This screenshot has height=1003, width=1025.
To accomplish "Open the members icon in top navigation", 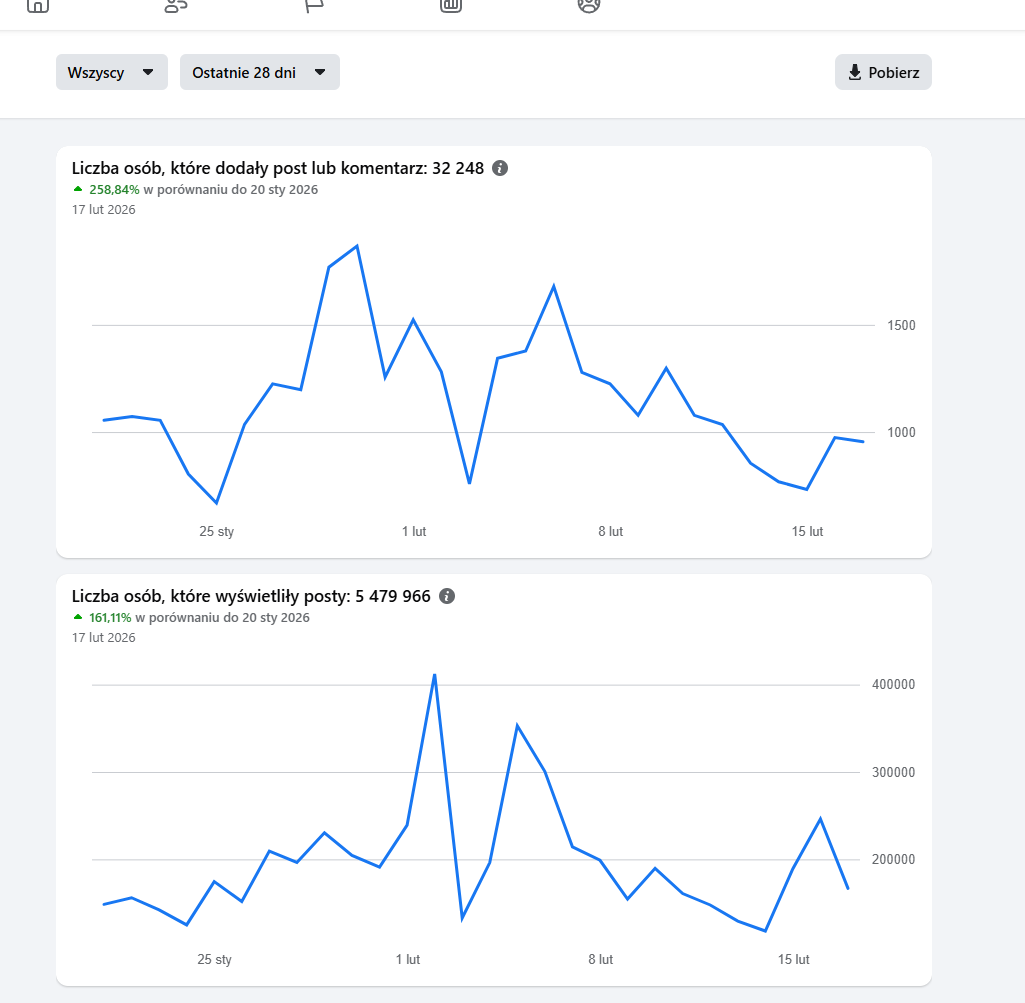I will tap(175, 4).
